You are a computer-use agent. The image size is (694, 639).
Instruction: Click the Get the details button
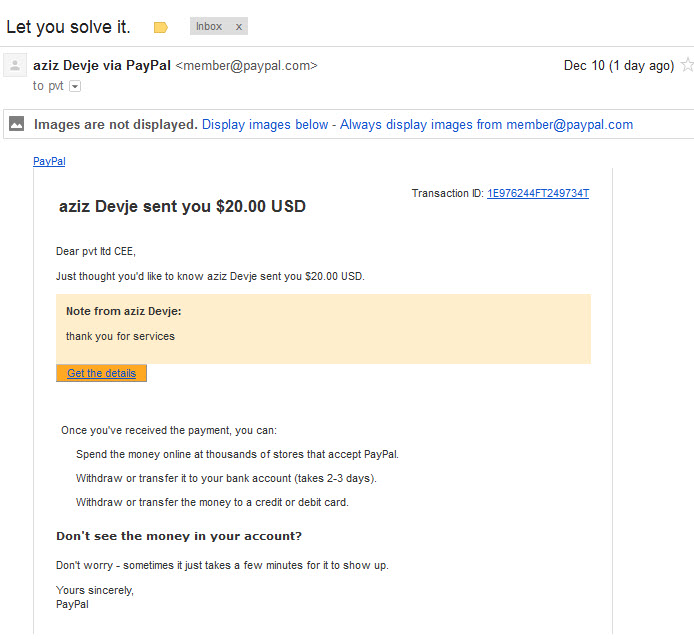(x=101, y=373)
